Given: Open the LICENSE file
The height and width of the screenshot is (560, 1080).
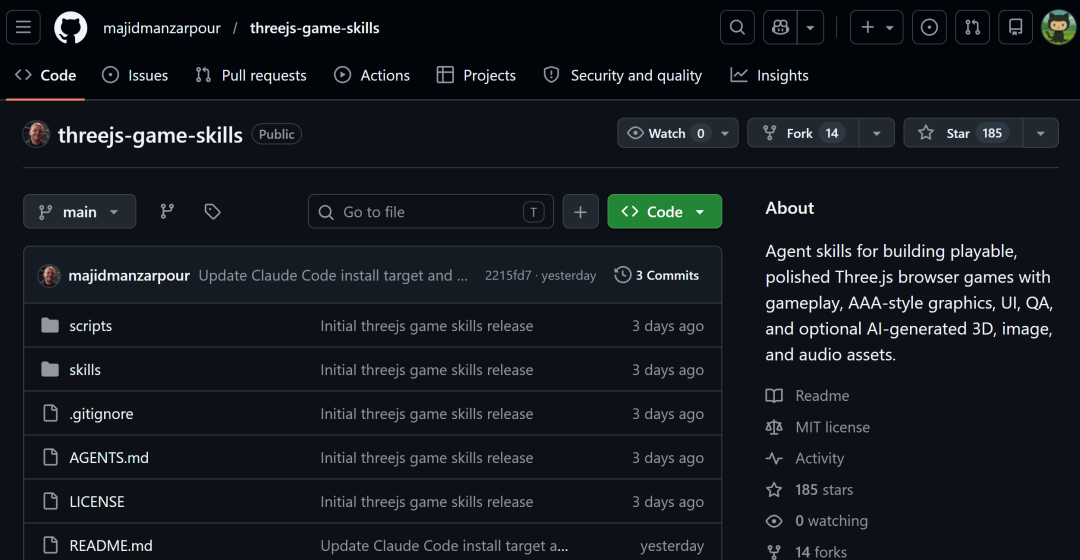Looking at the screenshot, I should [x=97, y=502].
